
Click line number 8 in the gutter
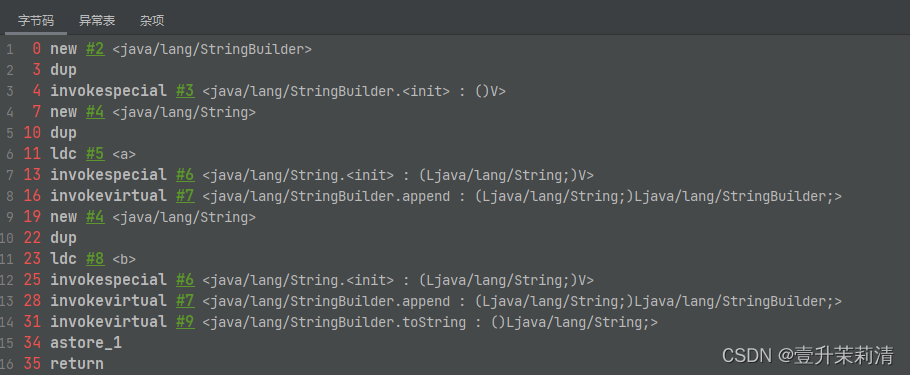10,196
